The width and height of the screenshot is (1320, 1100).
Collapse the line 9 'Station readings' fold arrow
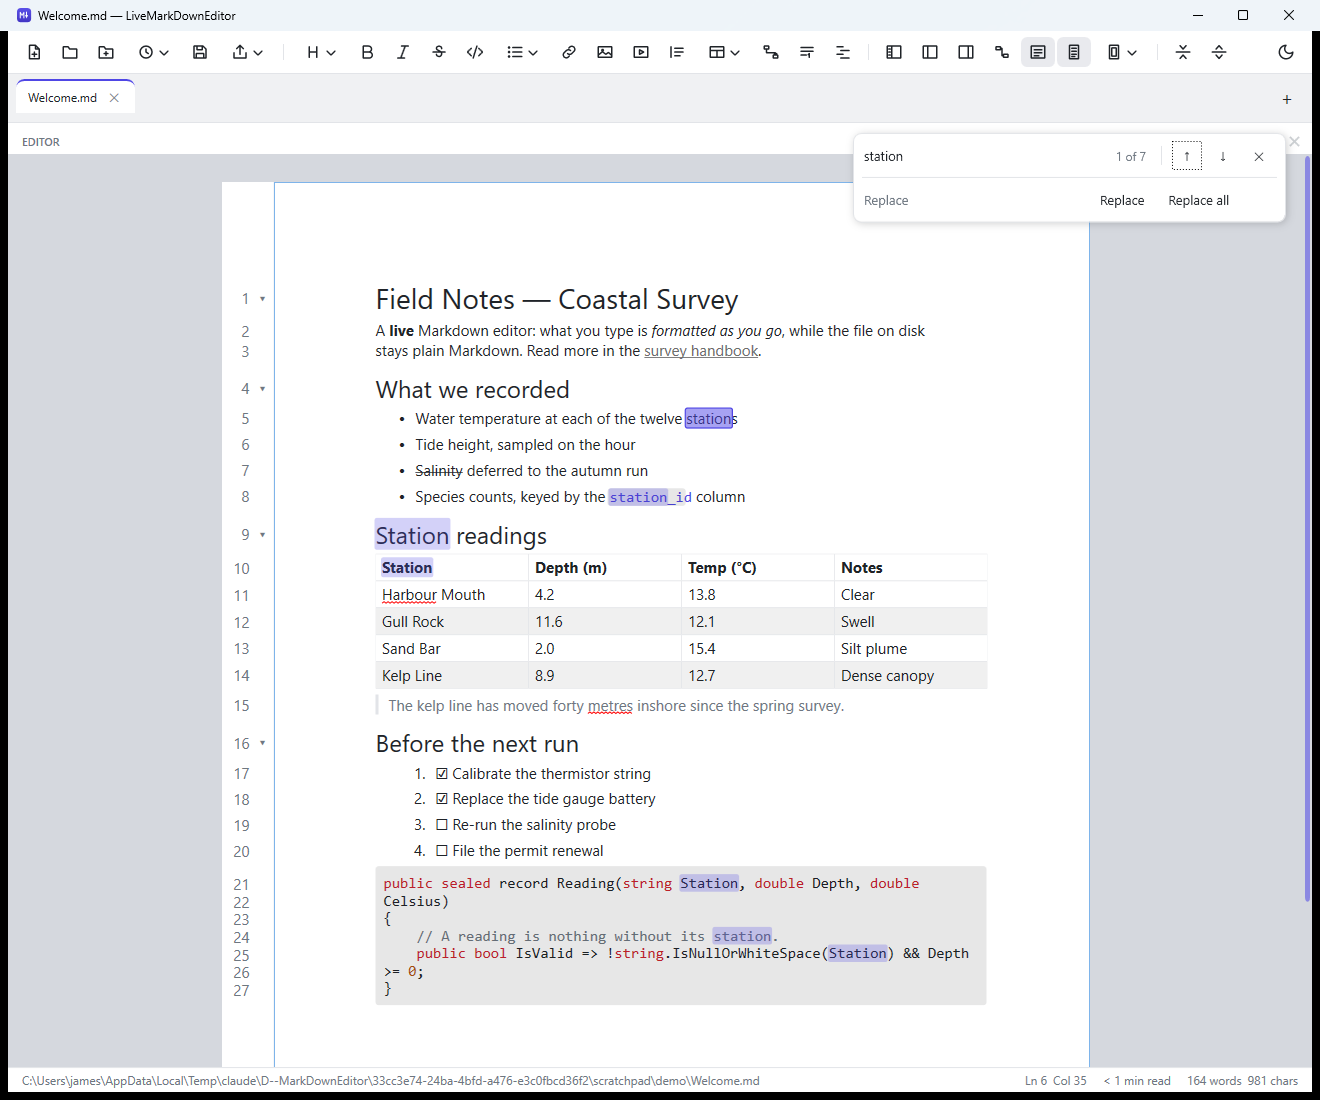pyautogui.click(x=263, y=535)
